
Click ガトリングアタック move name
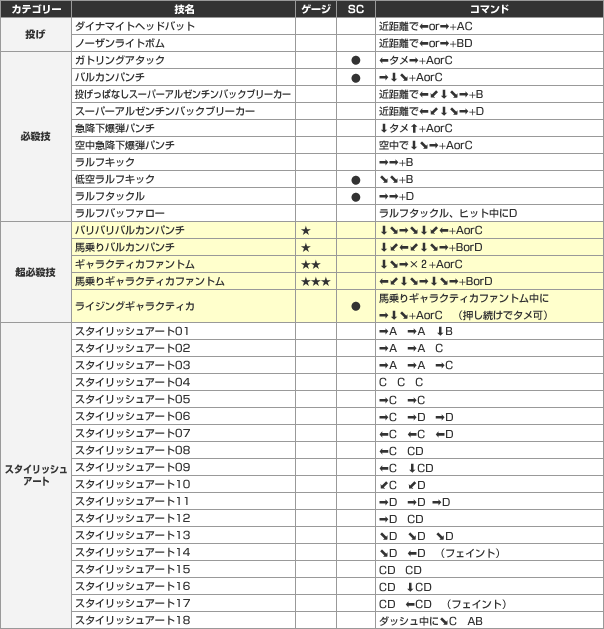[x=120, y=60]
